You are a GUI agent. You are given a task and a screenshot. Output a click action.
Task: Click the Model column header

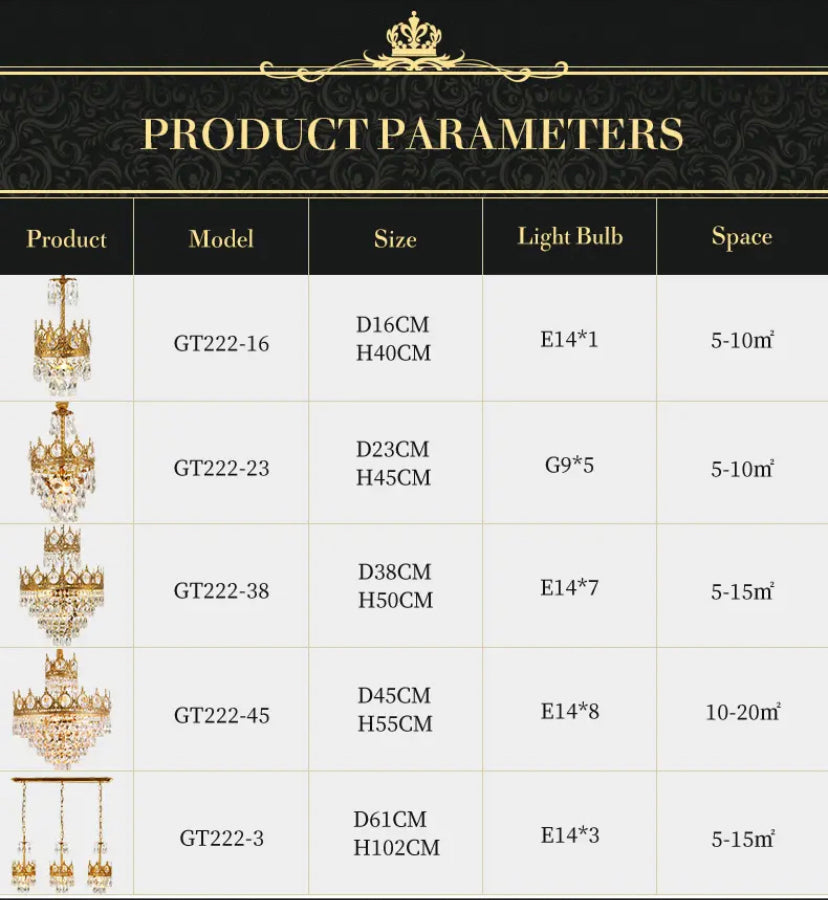point(221,239)
